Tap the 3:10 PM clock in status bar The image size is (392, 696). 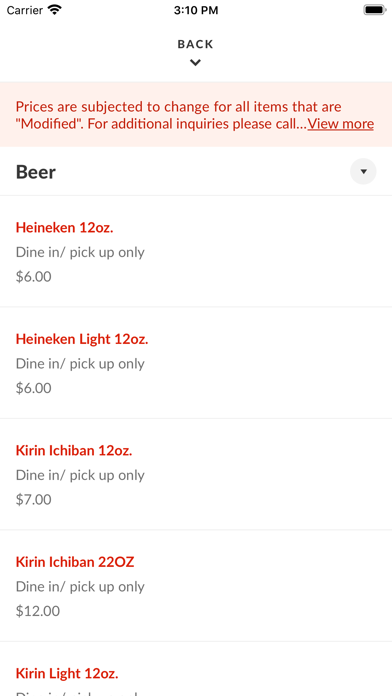[x=196, y=10]
